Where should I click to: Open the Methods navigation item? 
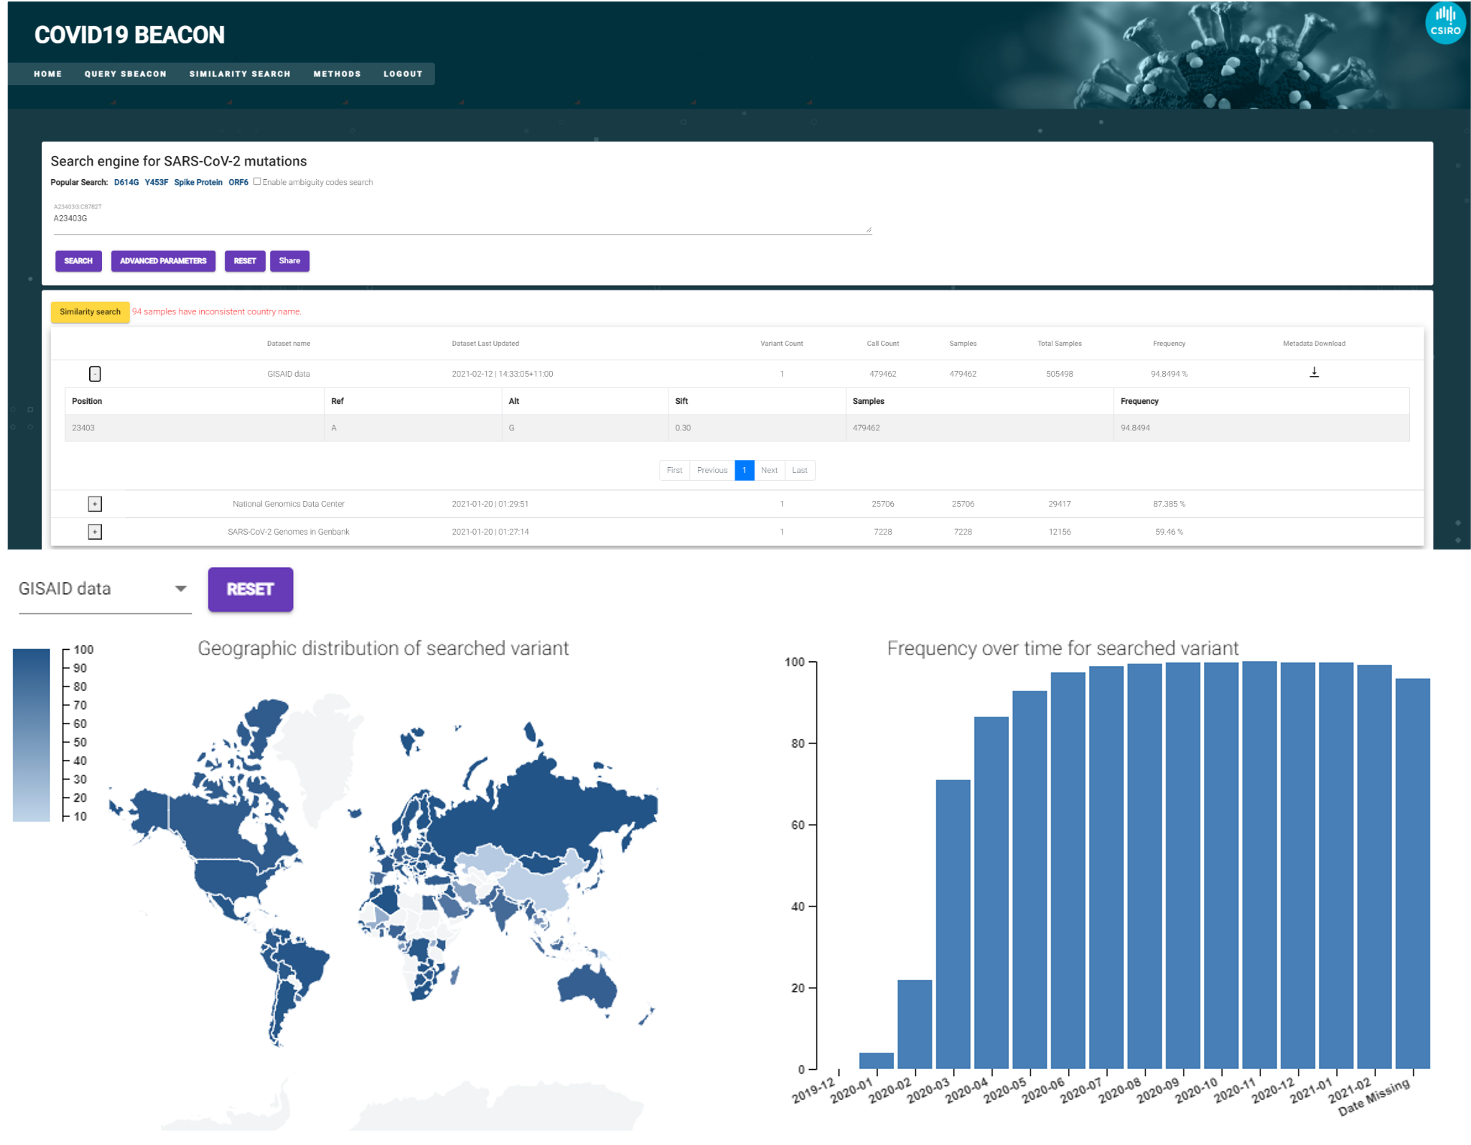click(x=337, y=74)
